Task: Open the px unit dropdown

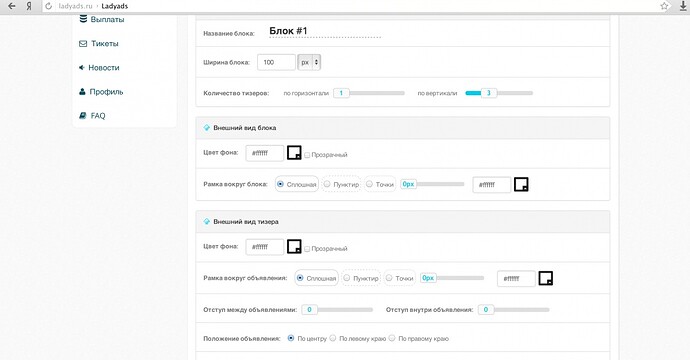Action: coord(309,62)
